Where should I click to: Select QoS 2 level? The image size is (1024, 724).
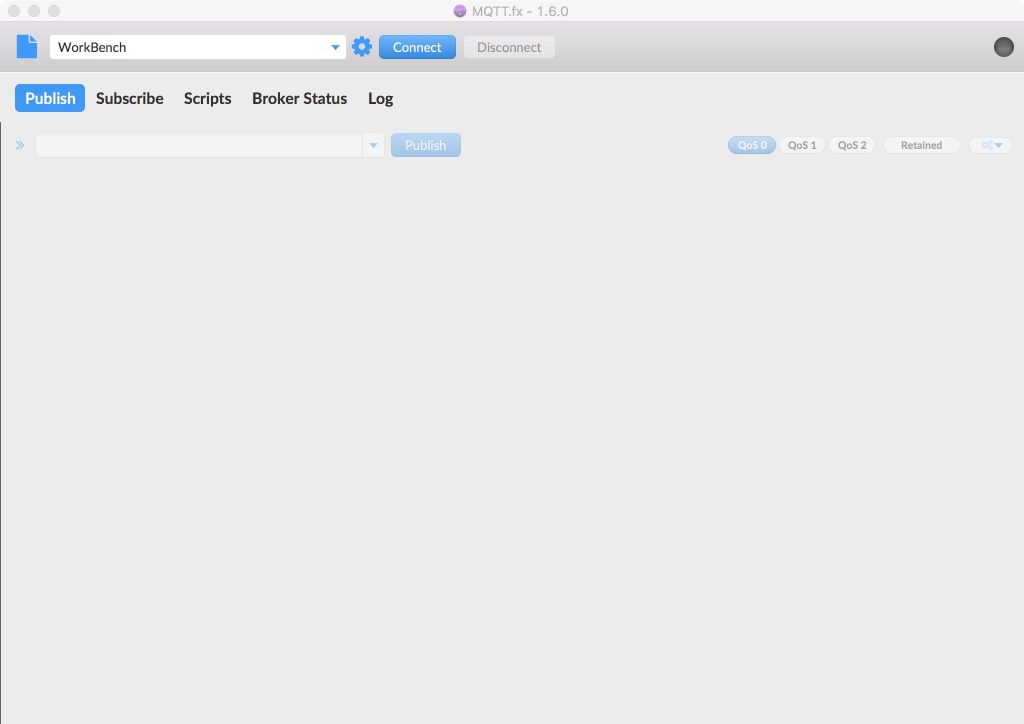tap(852, 145)
